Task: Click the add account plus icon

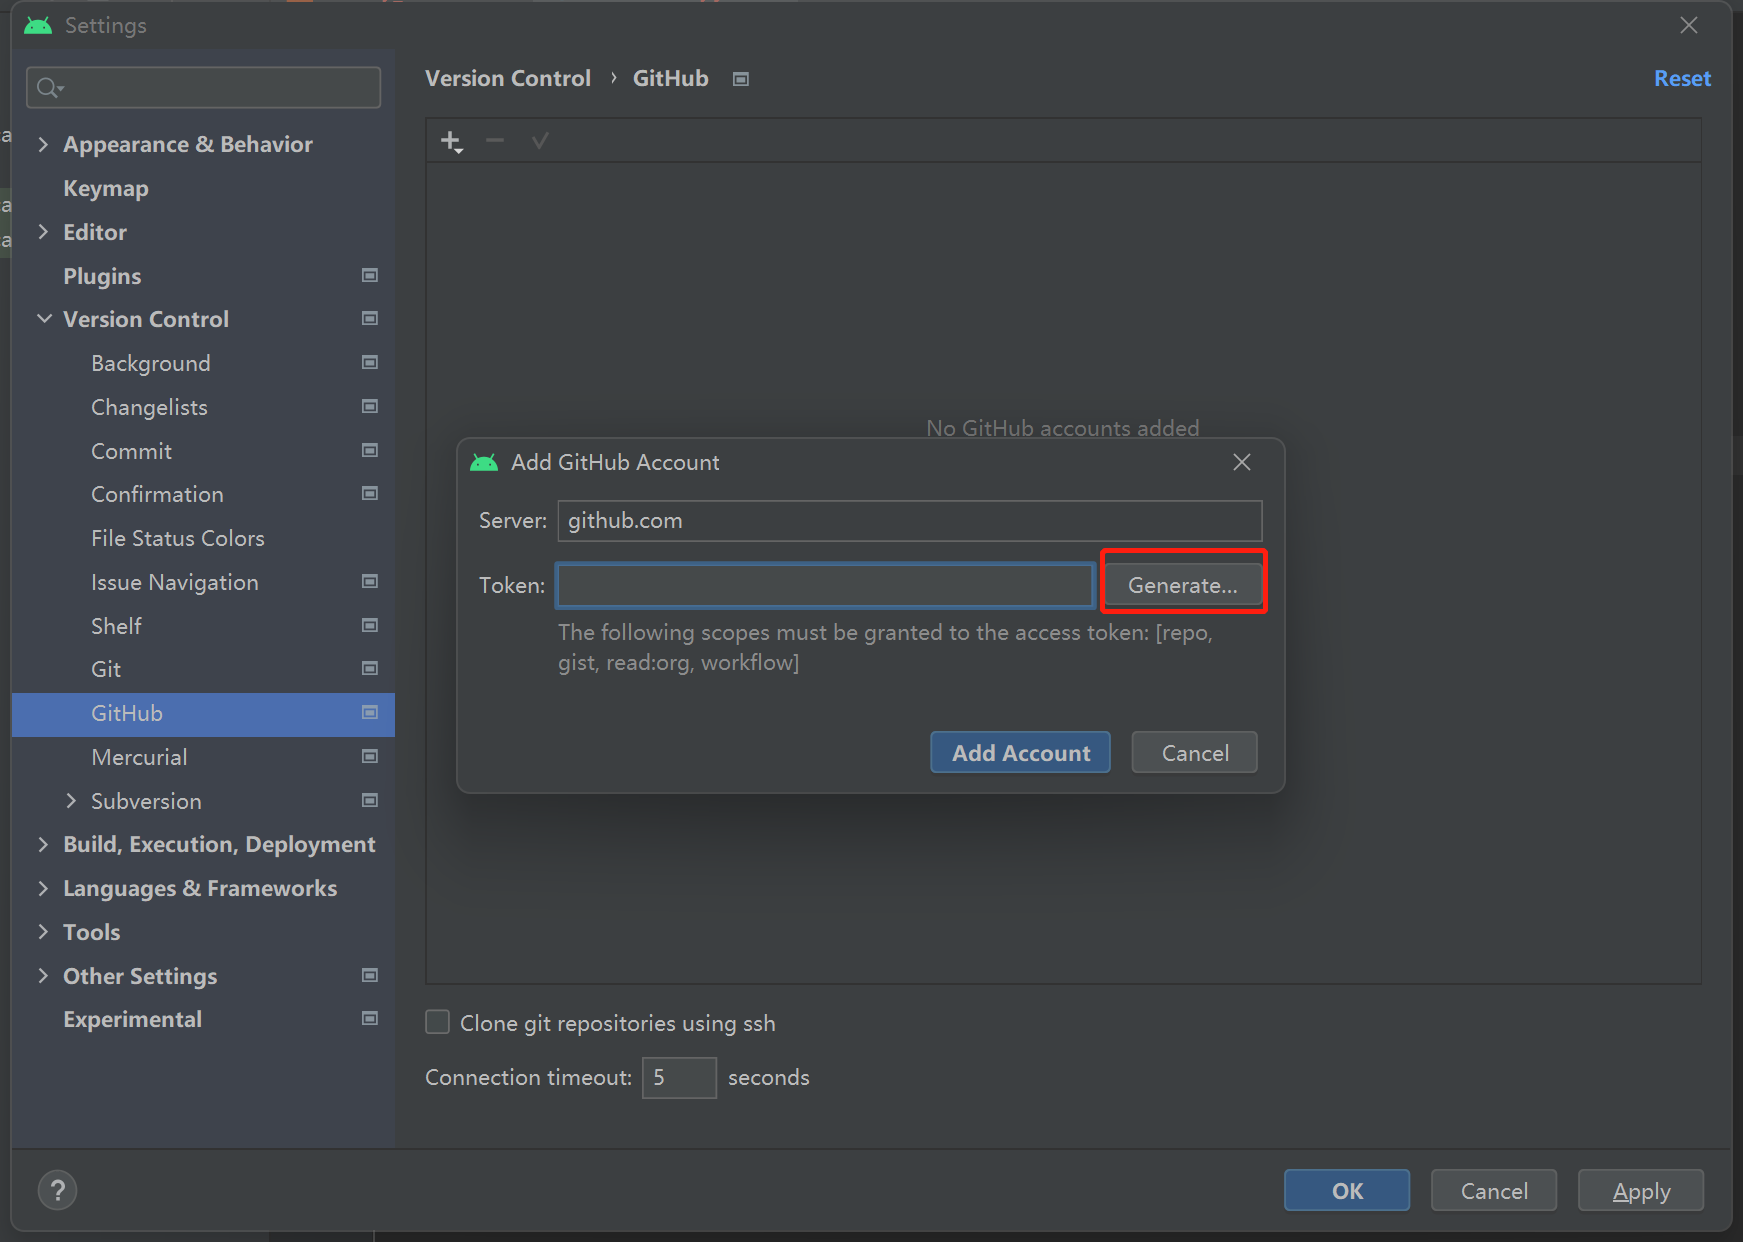Action: coord(452,142)
